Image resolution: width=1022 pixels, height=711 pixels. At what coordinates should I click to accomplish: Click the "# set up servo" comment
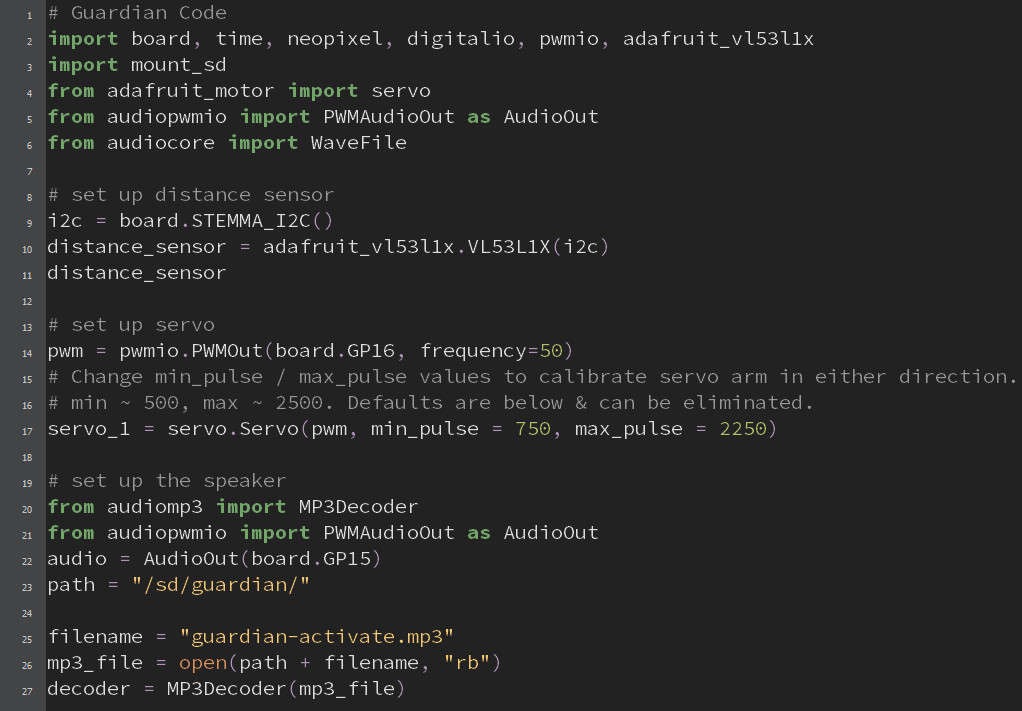[131, 325]
